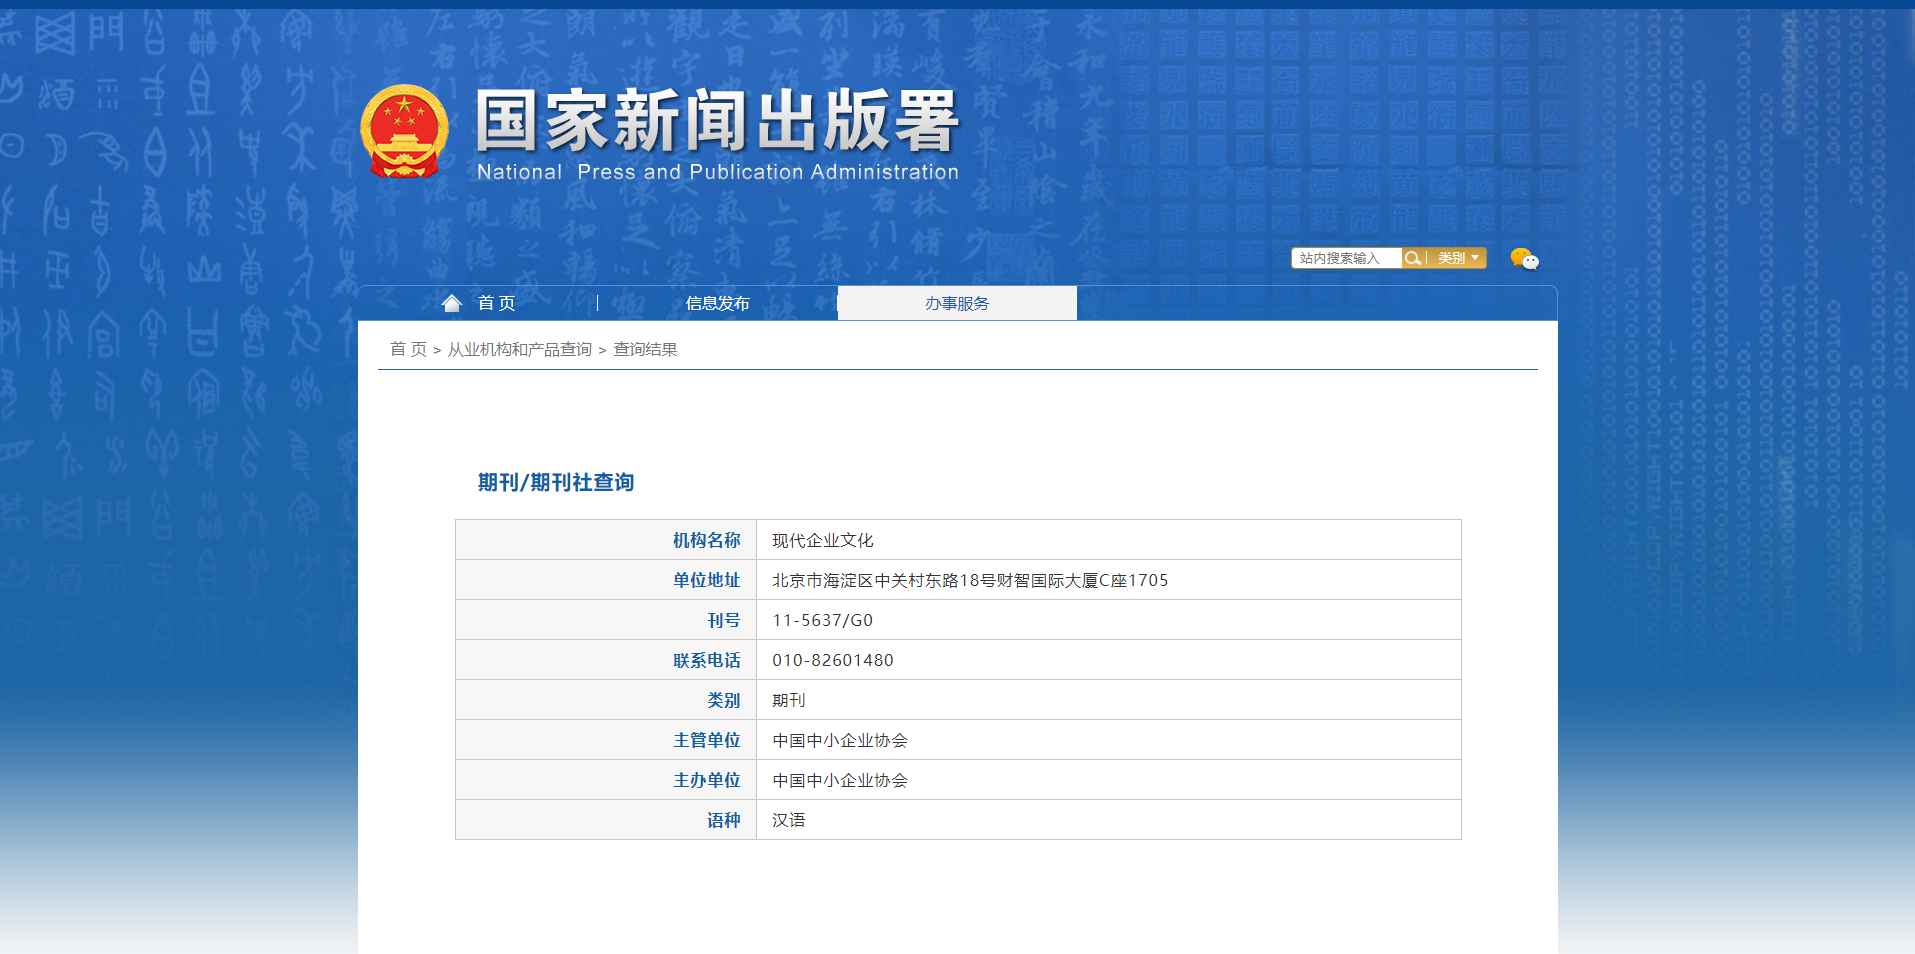Select the 现代企业文化 institution name cell

(x=823, y=540)
